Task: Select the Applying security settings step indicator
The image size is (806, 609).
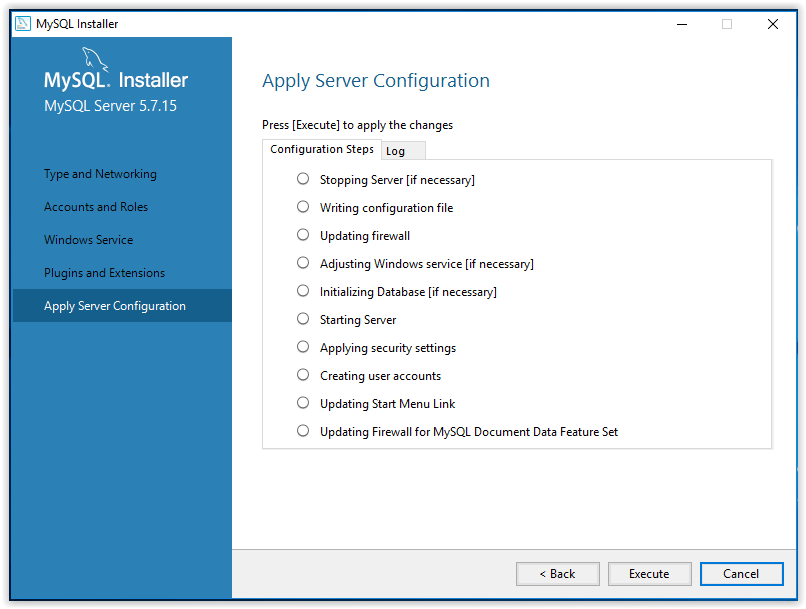Action: point(303,347)
